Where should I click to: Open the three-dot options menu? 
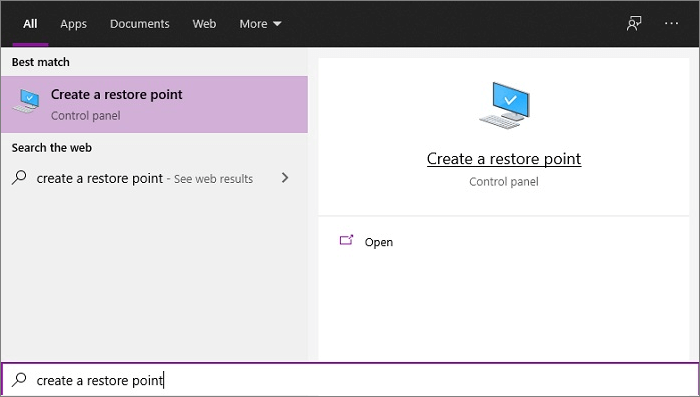[x=671, y=24]
